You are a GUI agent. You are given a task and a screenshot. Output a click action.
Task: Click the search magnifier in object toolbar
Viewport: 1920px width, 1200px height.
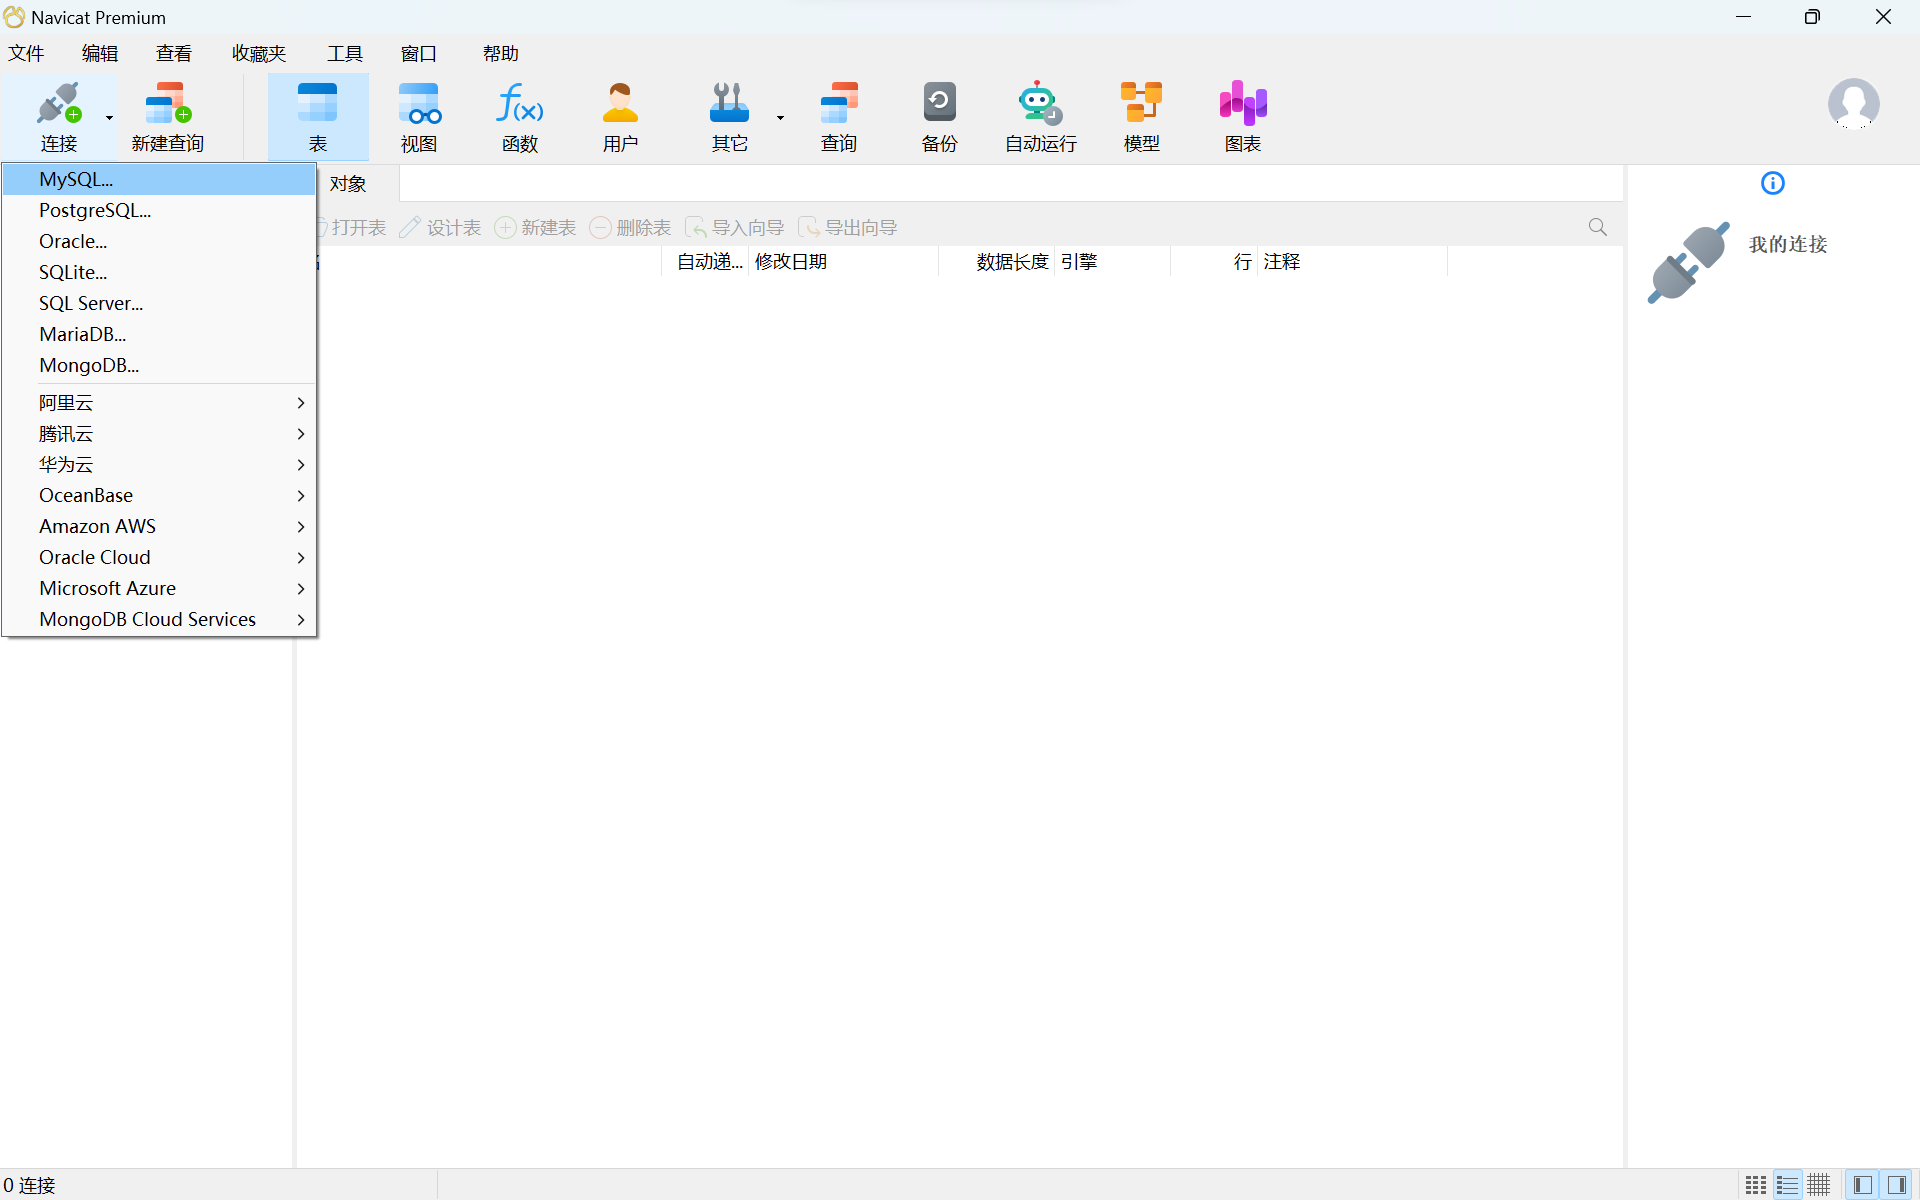click(x=1597, y=228)
